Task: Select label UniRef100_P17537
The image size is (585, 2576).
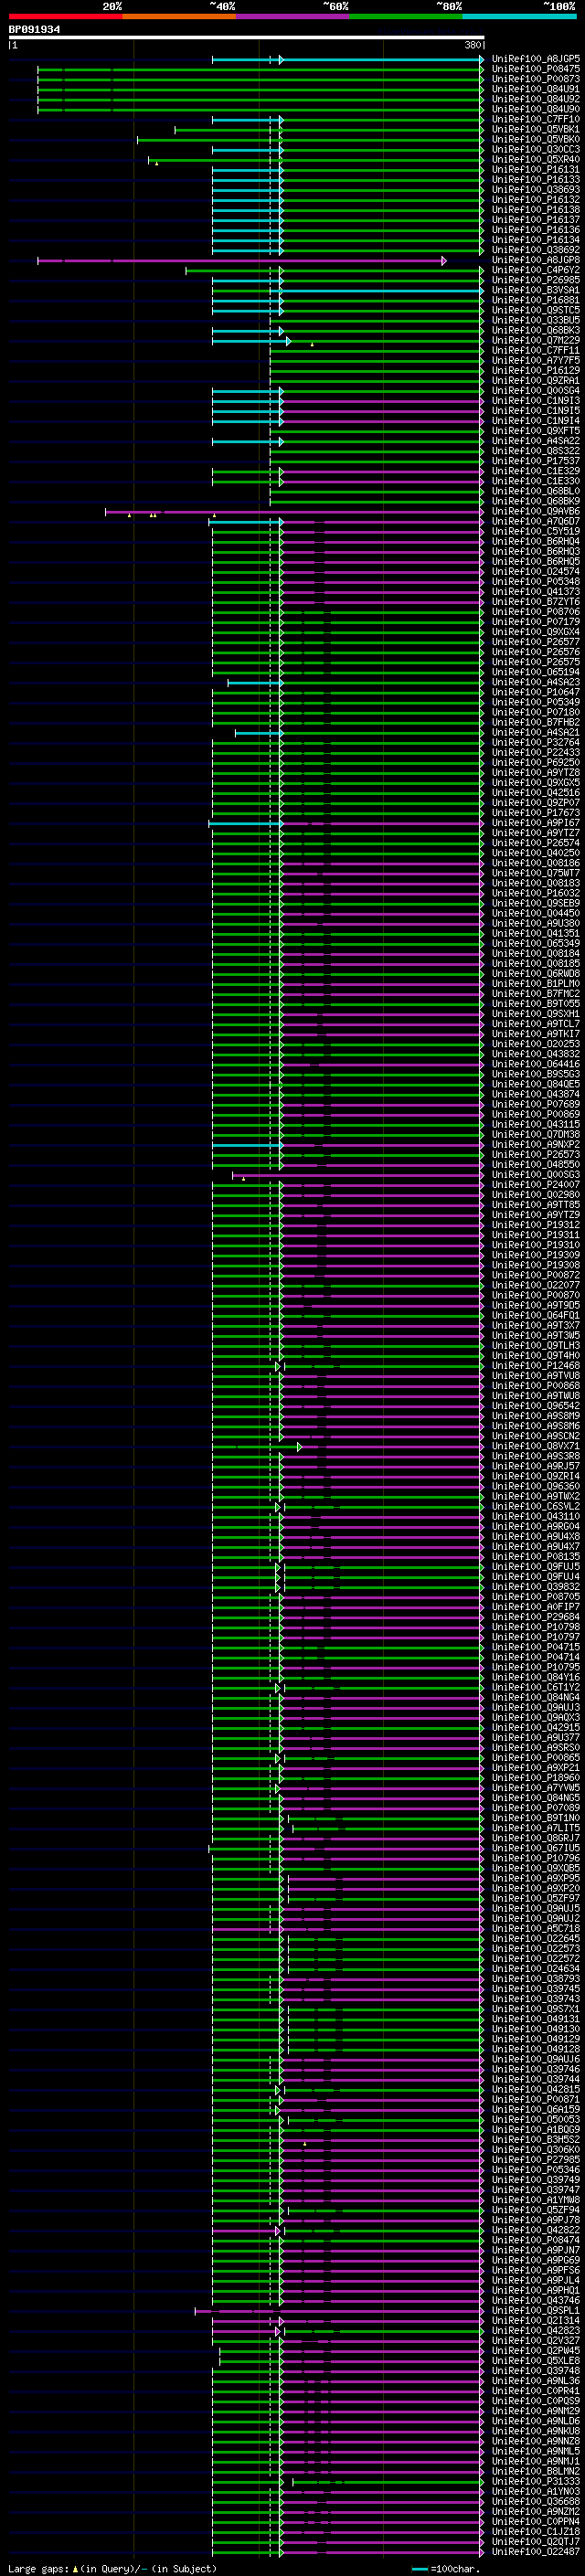Action: pos(535,461)
